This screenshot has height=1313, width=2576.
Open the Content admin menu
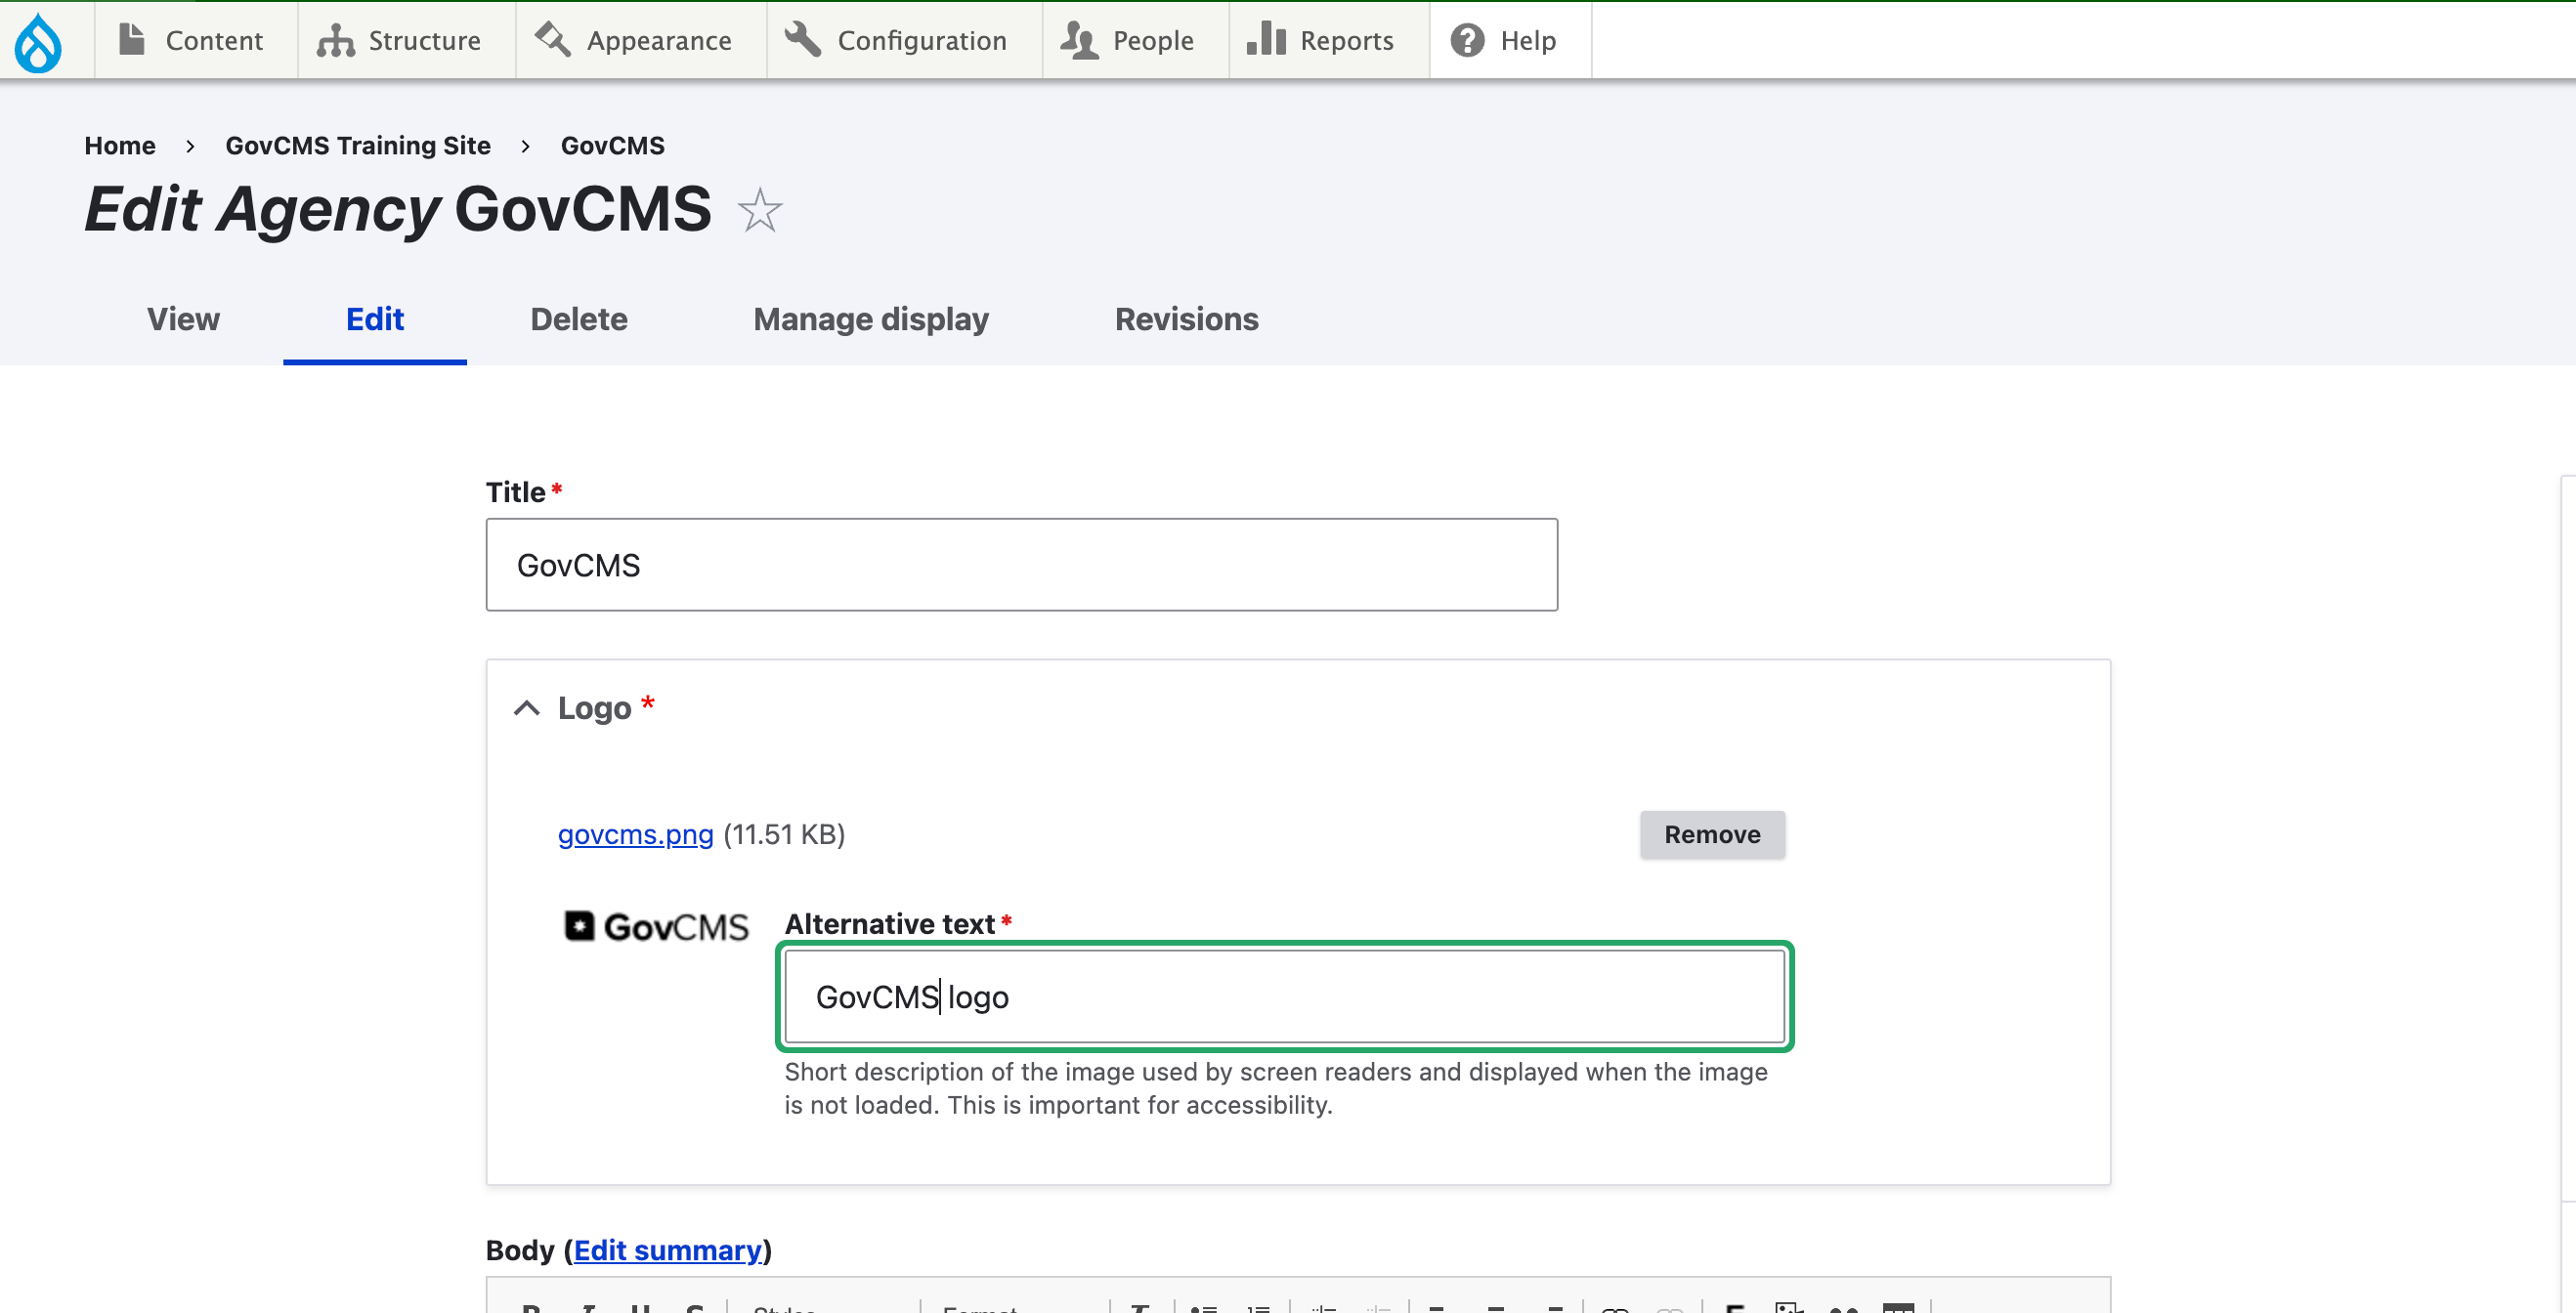[x=191, y=41]
